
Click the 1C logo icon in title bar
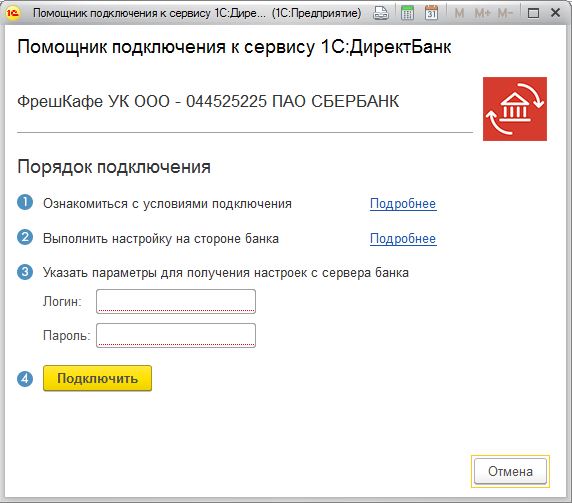pos(13,13)
